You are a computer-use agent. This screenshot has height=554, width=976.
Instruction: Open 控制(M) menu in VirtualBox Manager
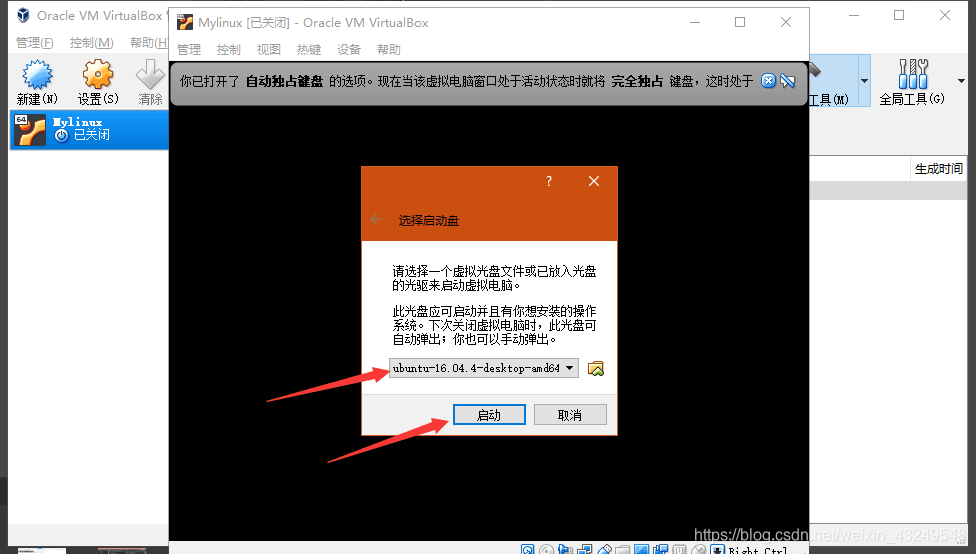pyautogui.click(x=92, y=42)
